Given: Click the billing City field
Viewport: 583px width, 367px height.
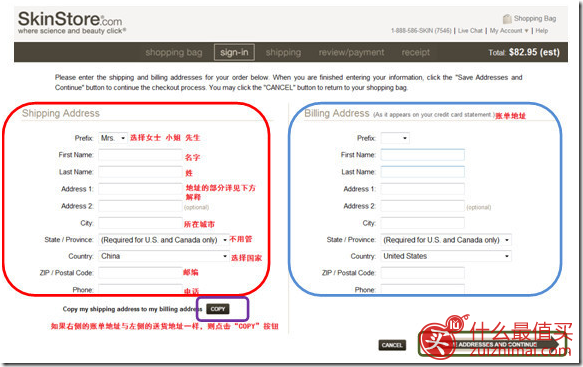Looking at the screenshot, I should pos(422,223).
